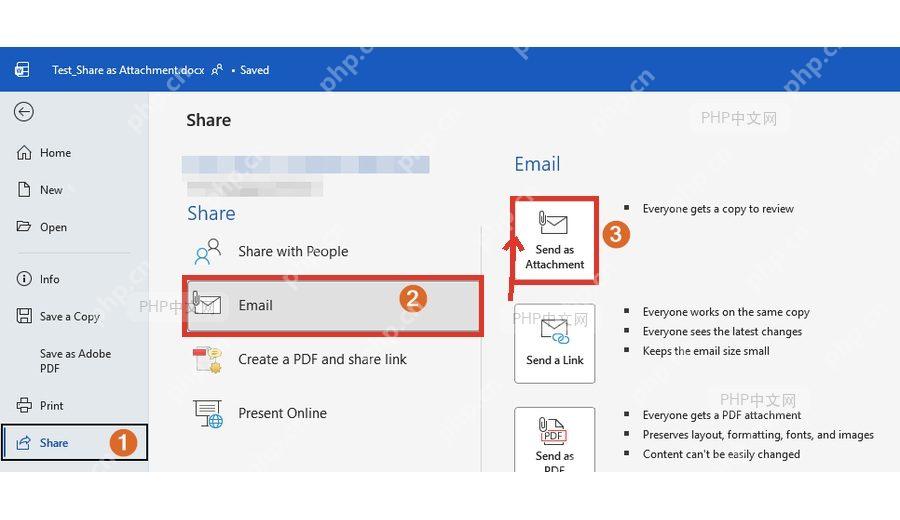
Task: Click the large Share page heading
Action: [208, 120]
